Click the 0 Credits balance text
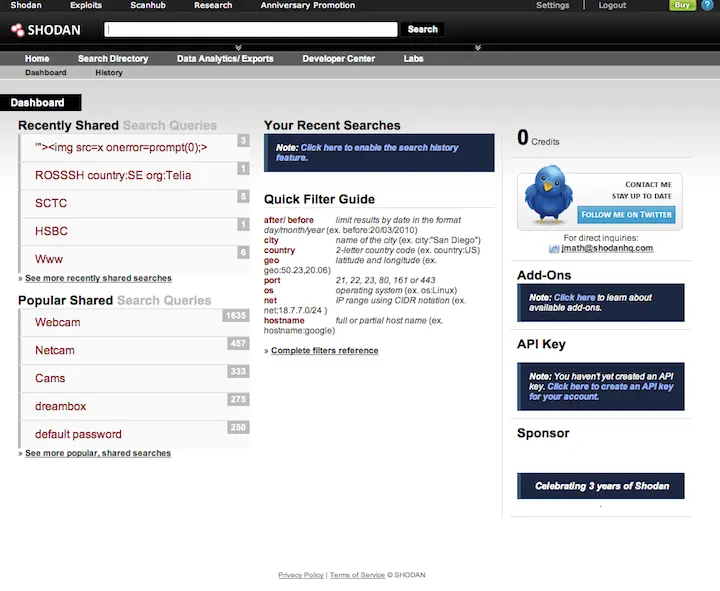Viewport: 720px width, 591px height. pos(538,138)
